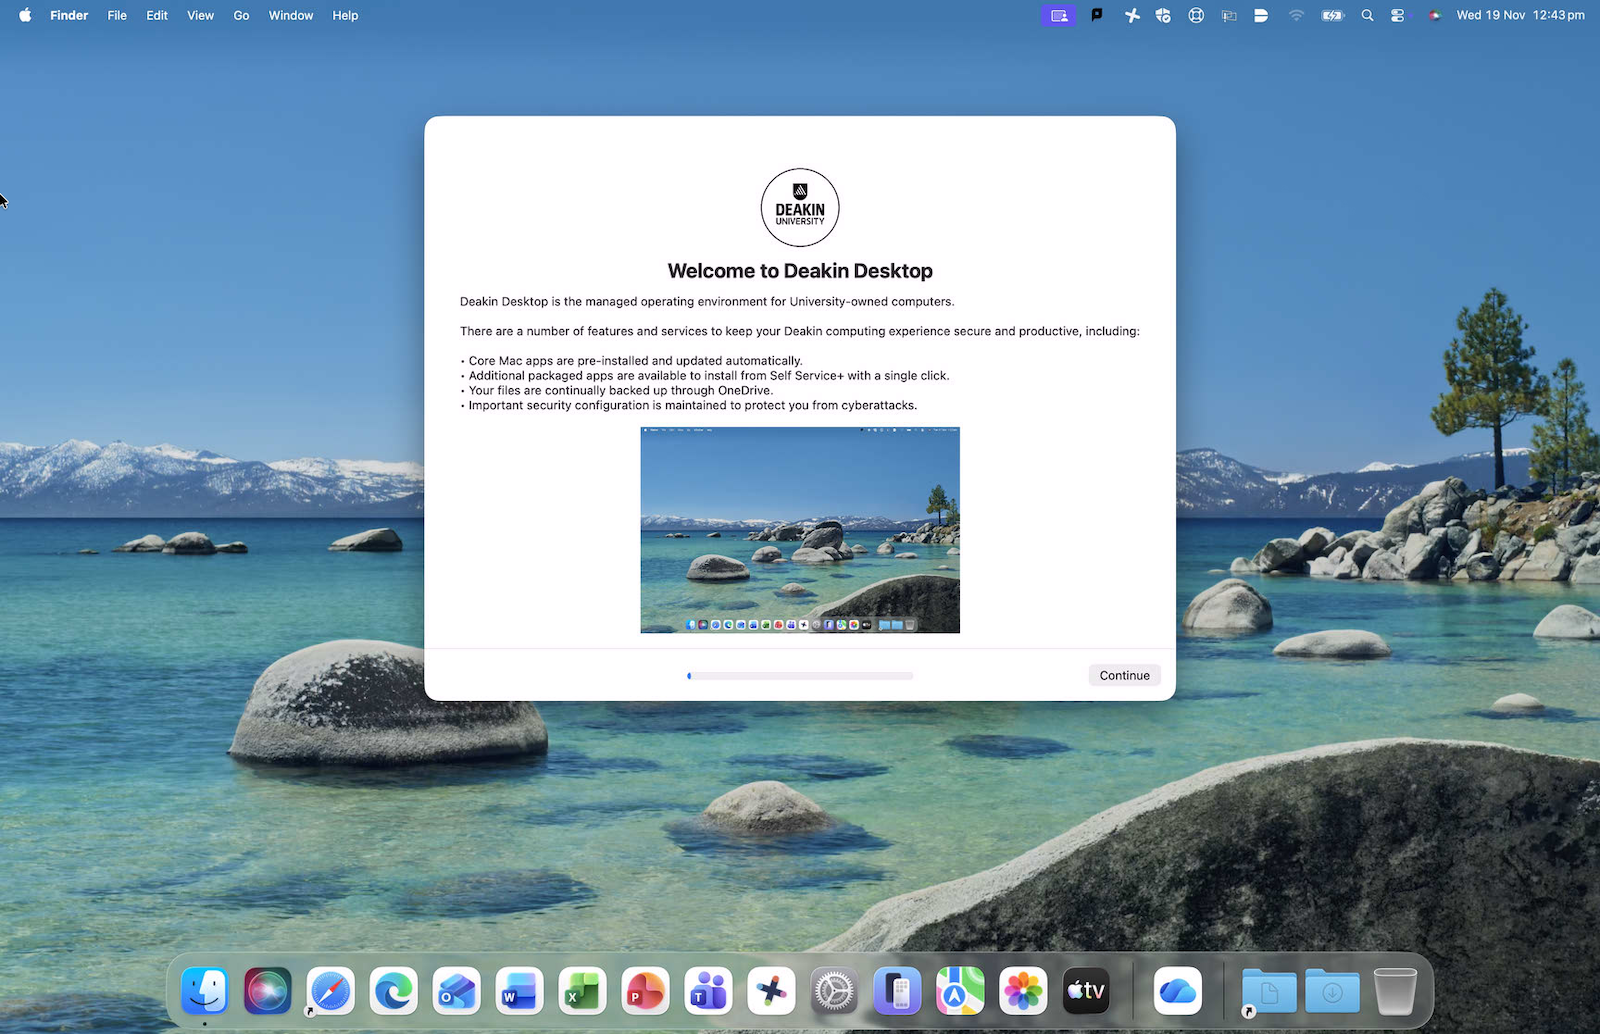
Task: Open the Go menu
Action: [x=241, y=15]
